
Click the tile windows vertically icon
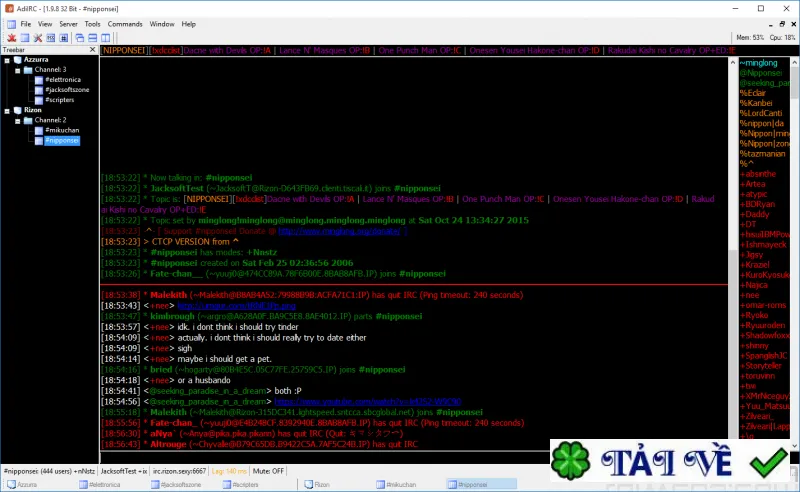point(106,38)
